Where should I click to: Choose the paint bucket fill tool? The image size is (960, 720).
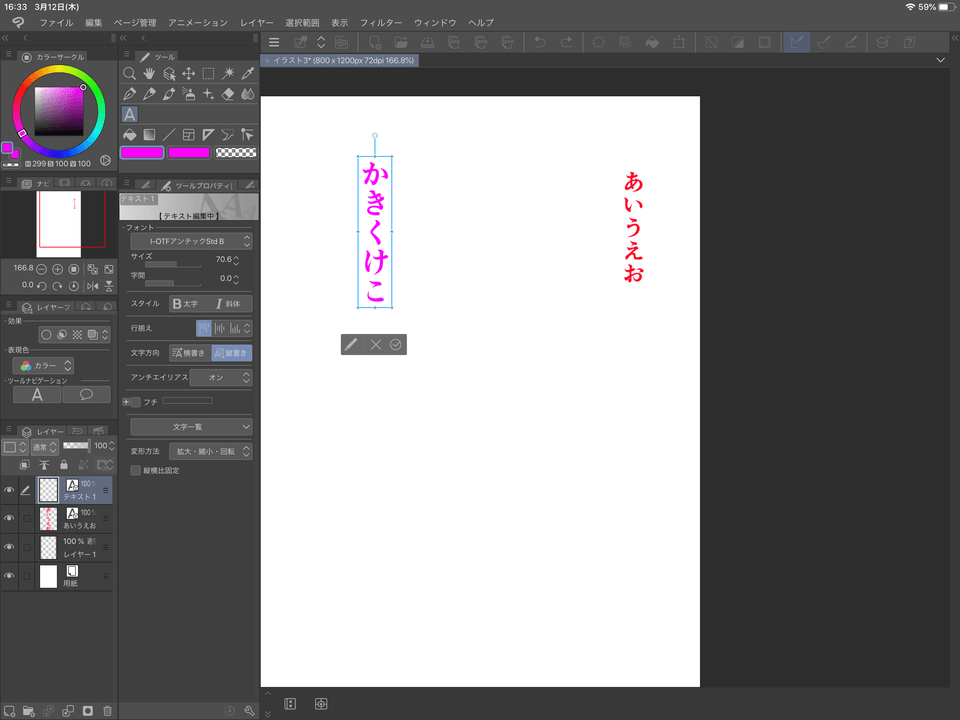tap(129, 134)
